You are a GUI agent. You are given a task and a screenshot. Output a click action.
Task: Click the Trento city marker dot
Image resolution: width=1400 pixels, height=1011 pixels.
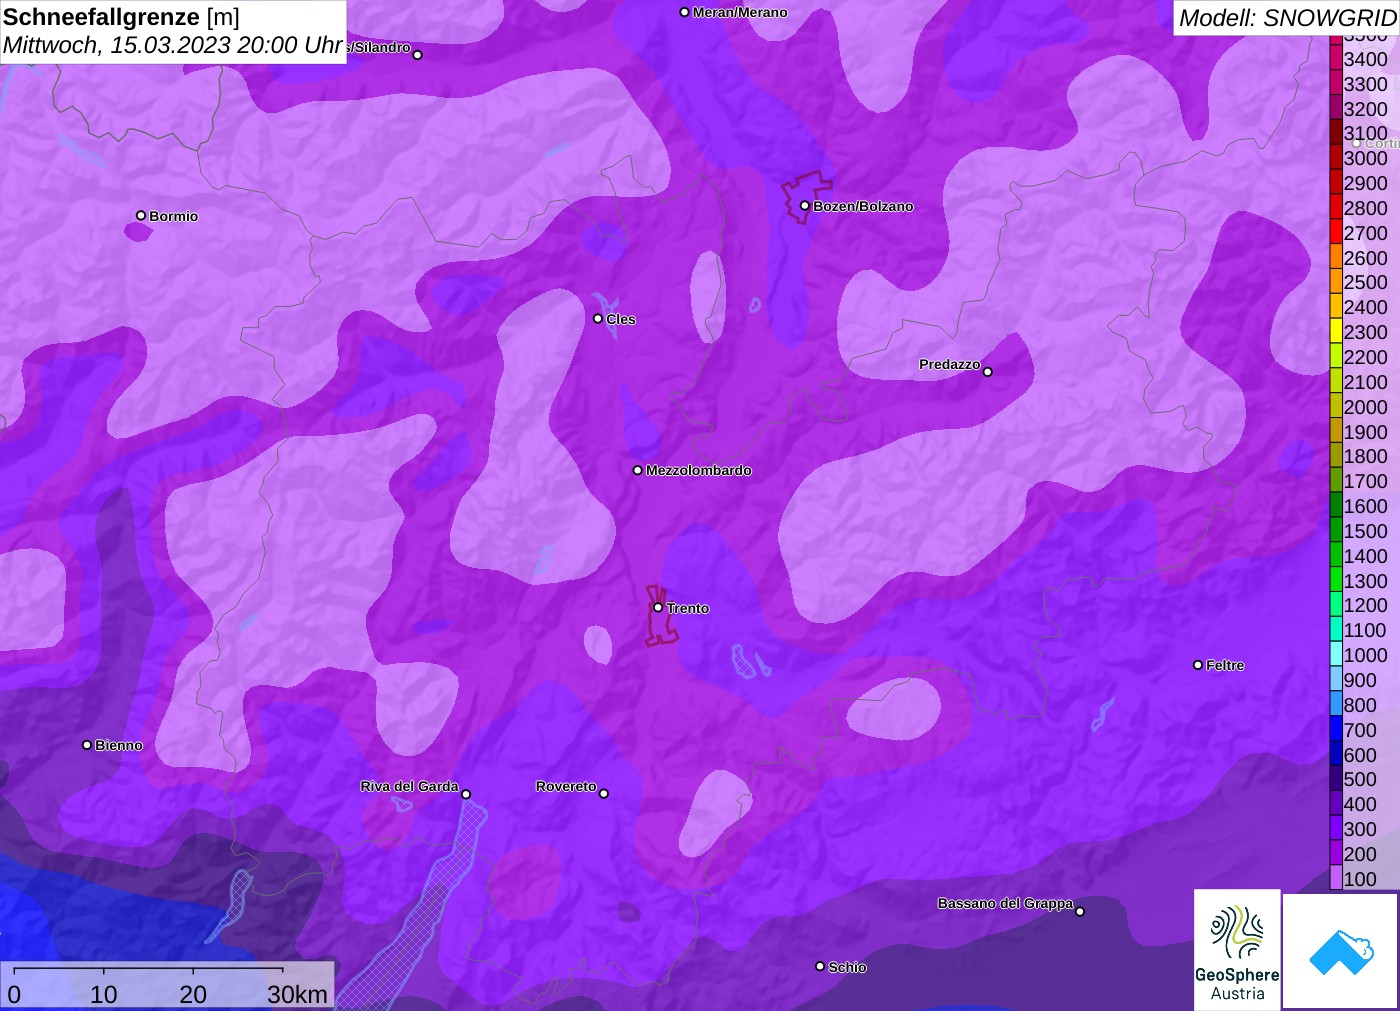click(658, 607)
